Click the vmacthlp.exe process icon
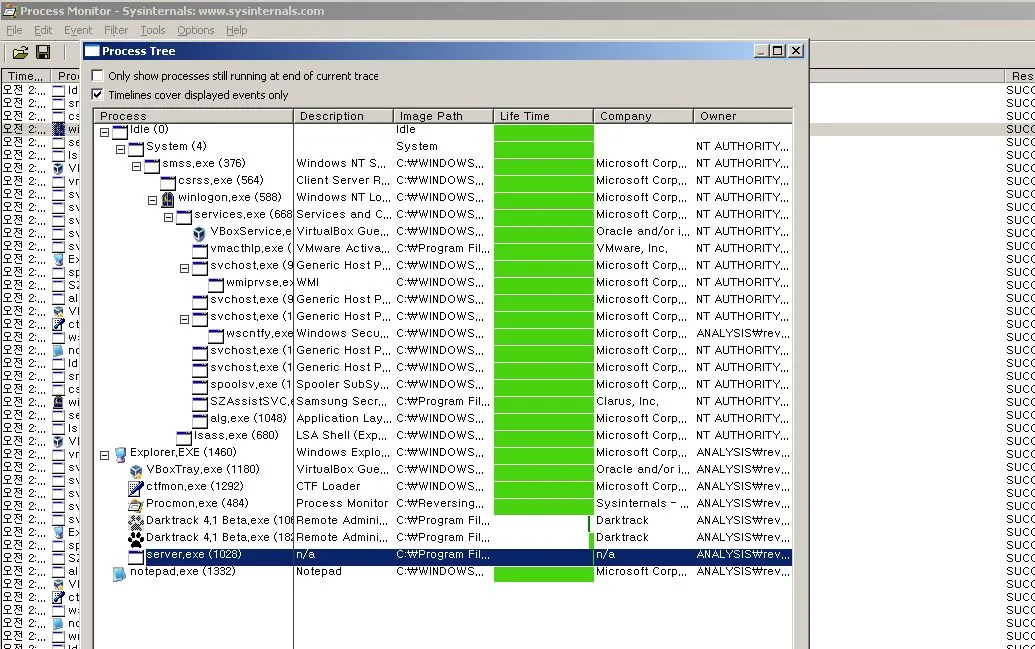1035x649 pixels. tap(200, 250)
